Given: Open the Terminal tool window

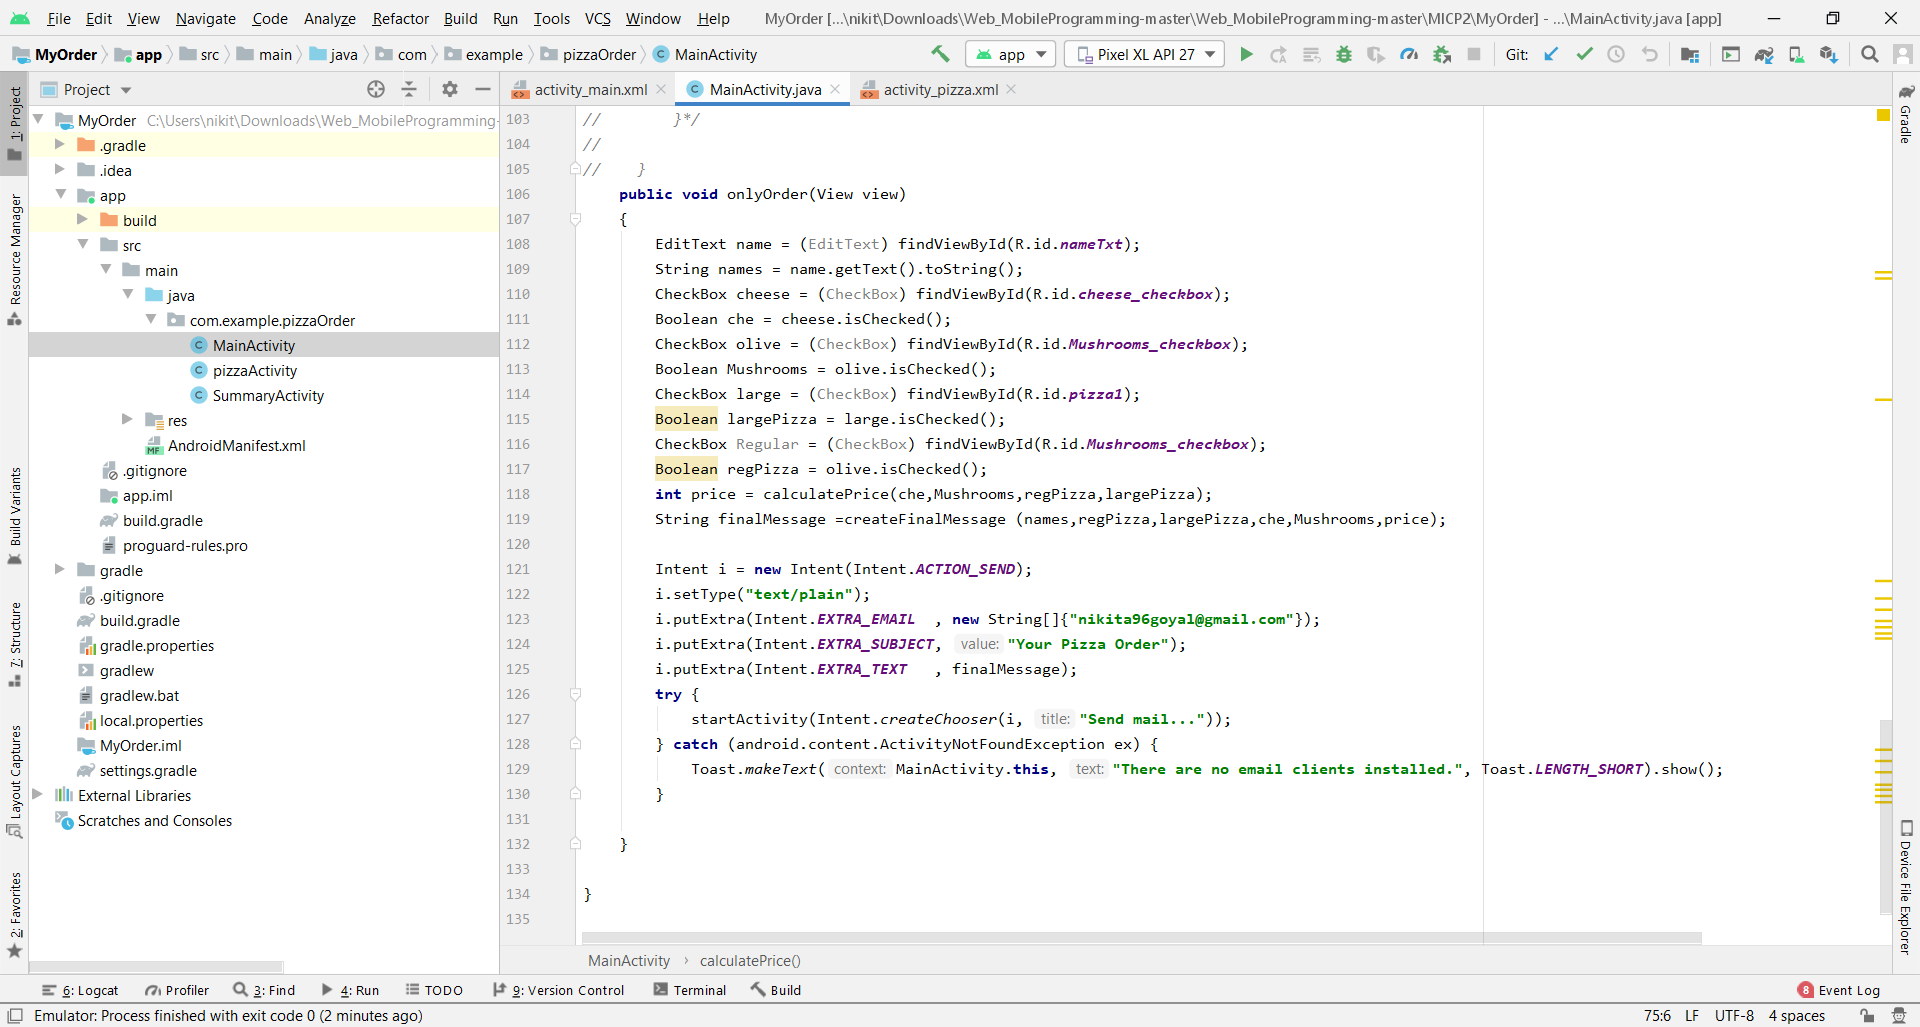Looking at the screenshot, I should tap(690, 990).
